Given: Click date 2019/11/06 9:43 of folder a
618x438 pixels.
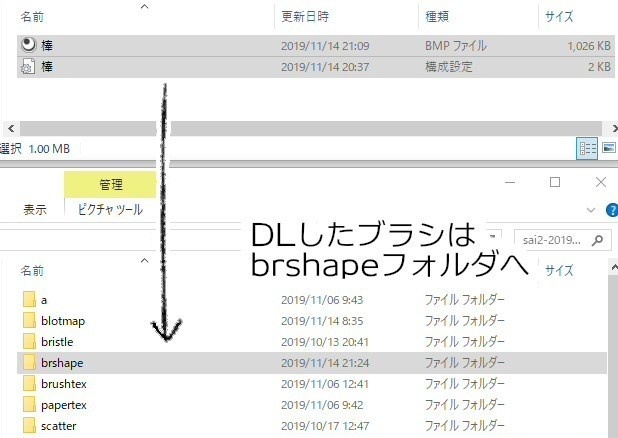Looking at the screenshot, I should tap(322, 300).
